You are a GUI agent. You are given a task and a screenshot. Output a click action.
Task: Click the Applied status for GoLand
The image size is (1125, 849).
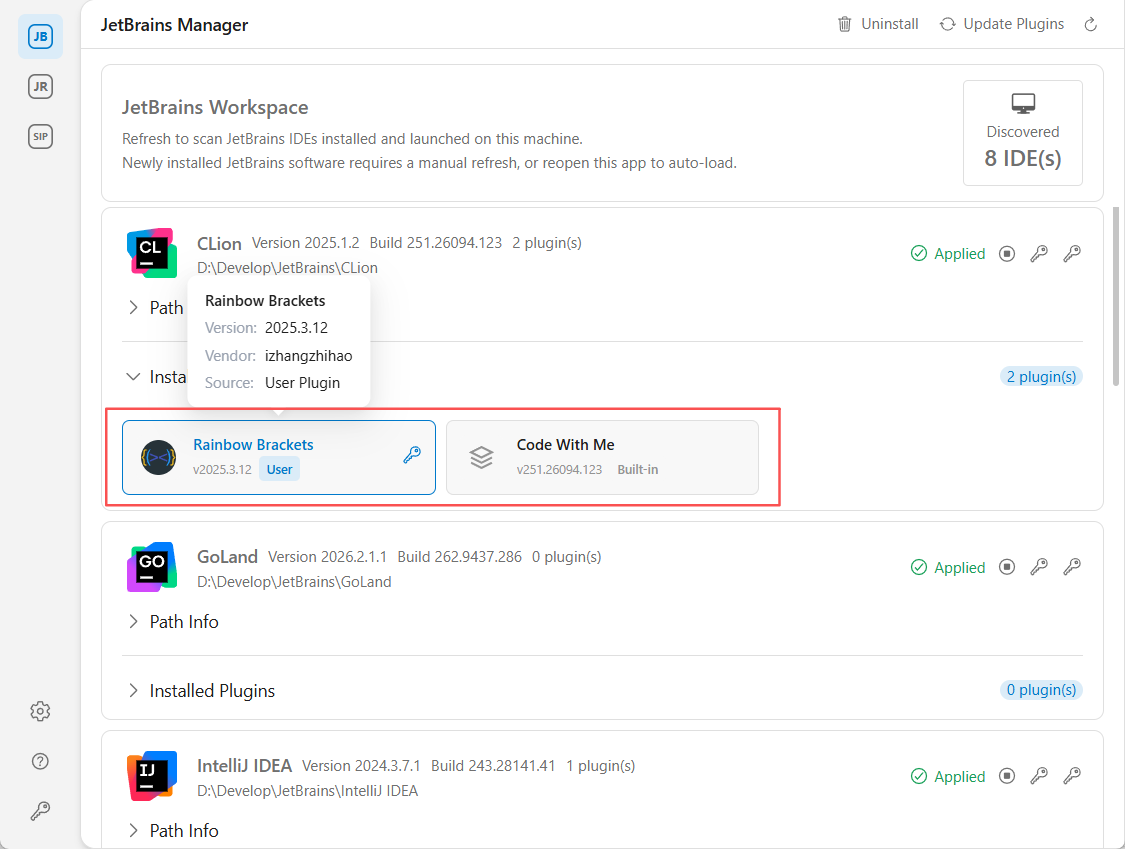tap(948, 568)
